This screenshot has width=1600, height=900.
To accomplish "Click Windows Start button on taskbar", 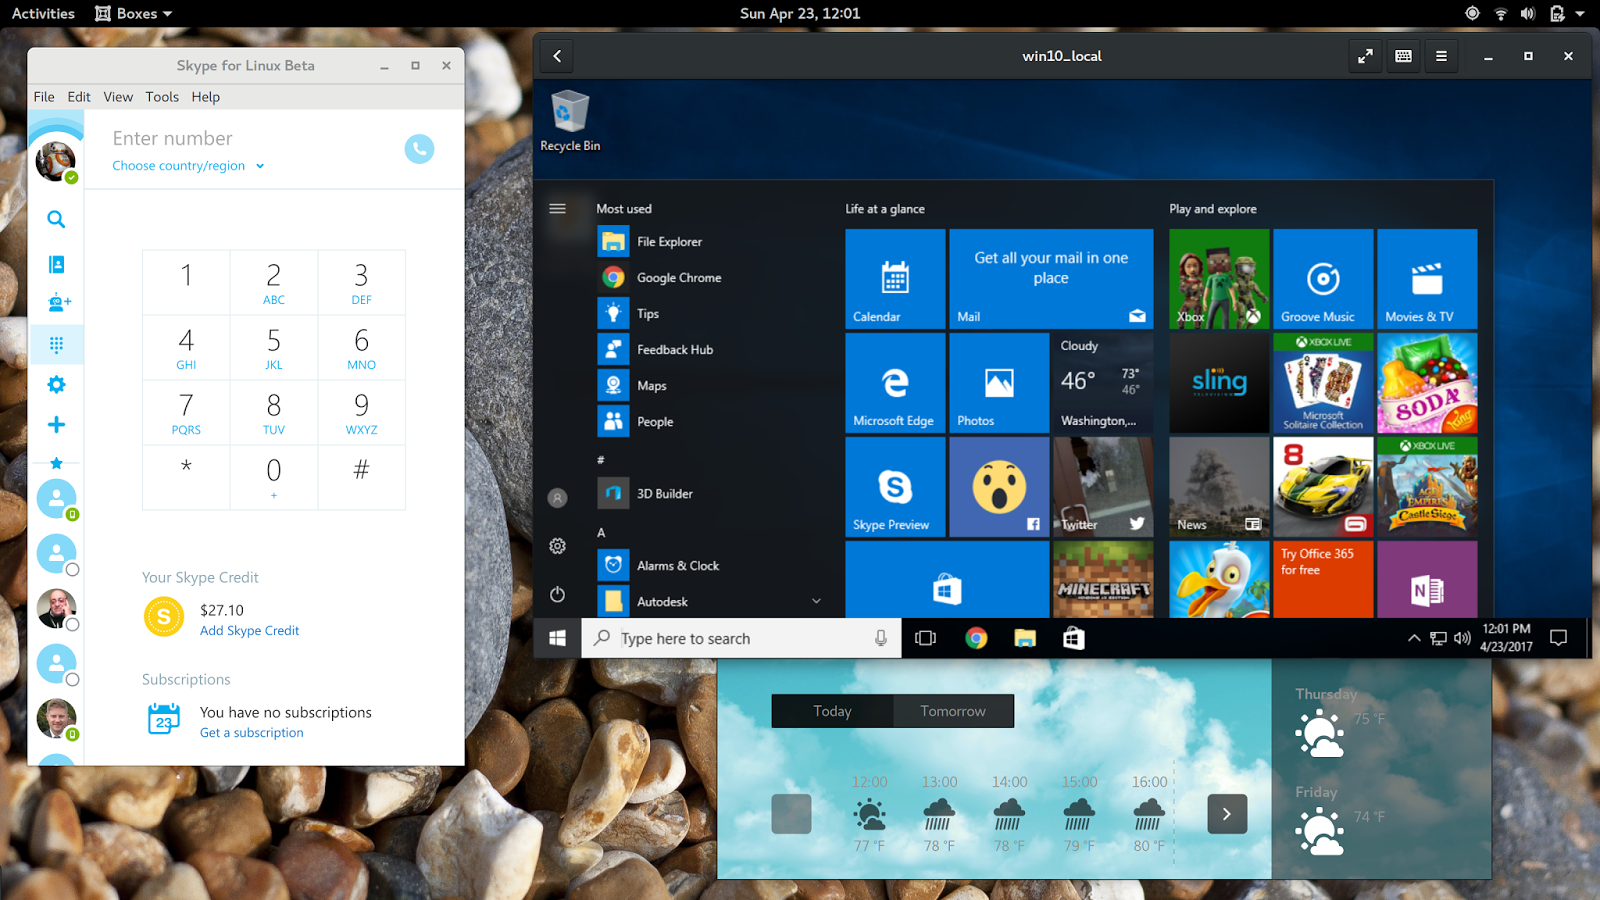I will point(557,638).
